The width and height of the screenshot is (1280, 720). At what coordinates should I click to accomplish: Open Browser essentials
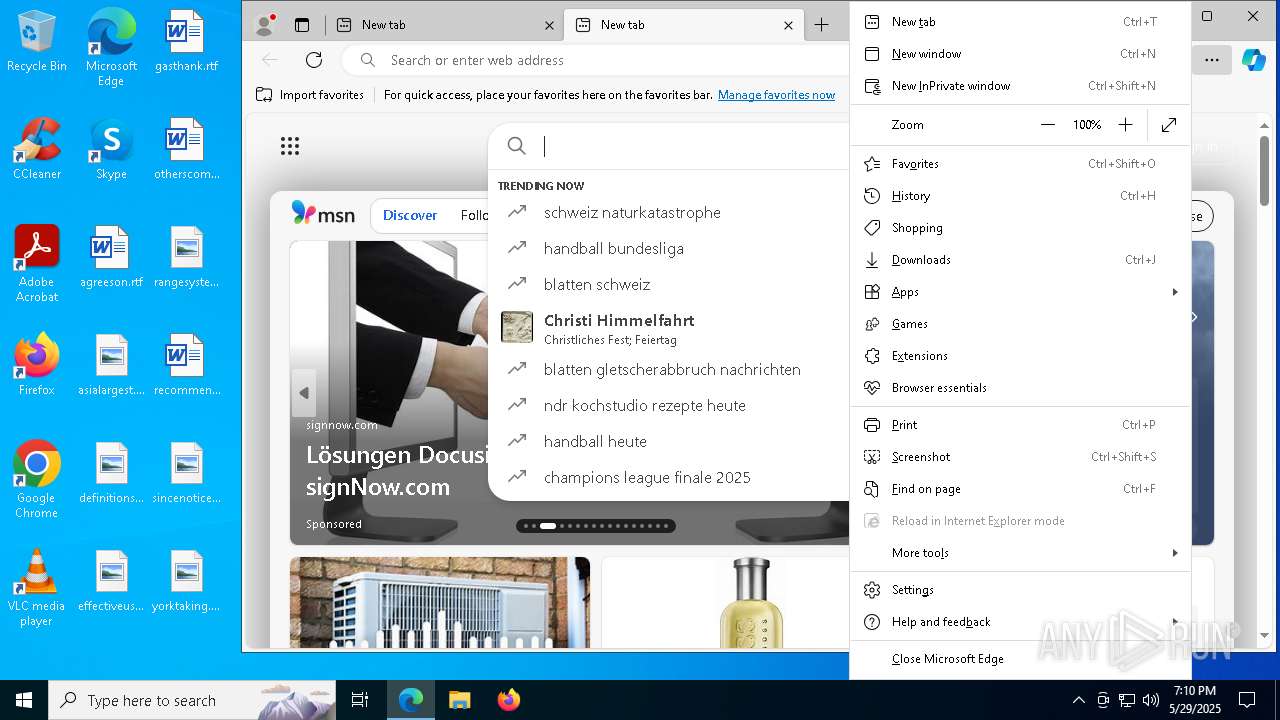pos(1020,388)
